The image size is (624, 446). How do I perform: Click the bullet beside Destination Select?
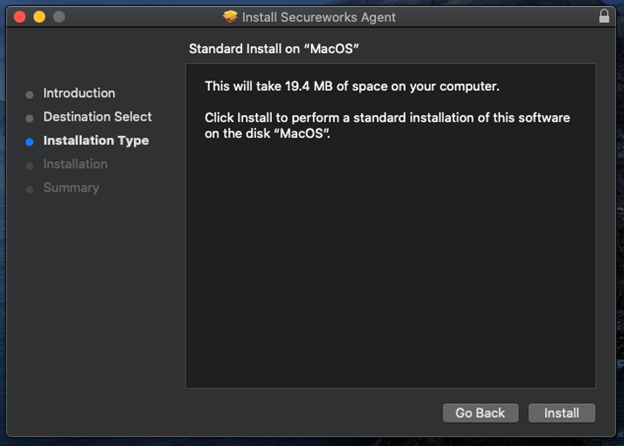pos(30,118)
